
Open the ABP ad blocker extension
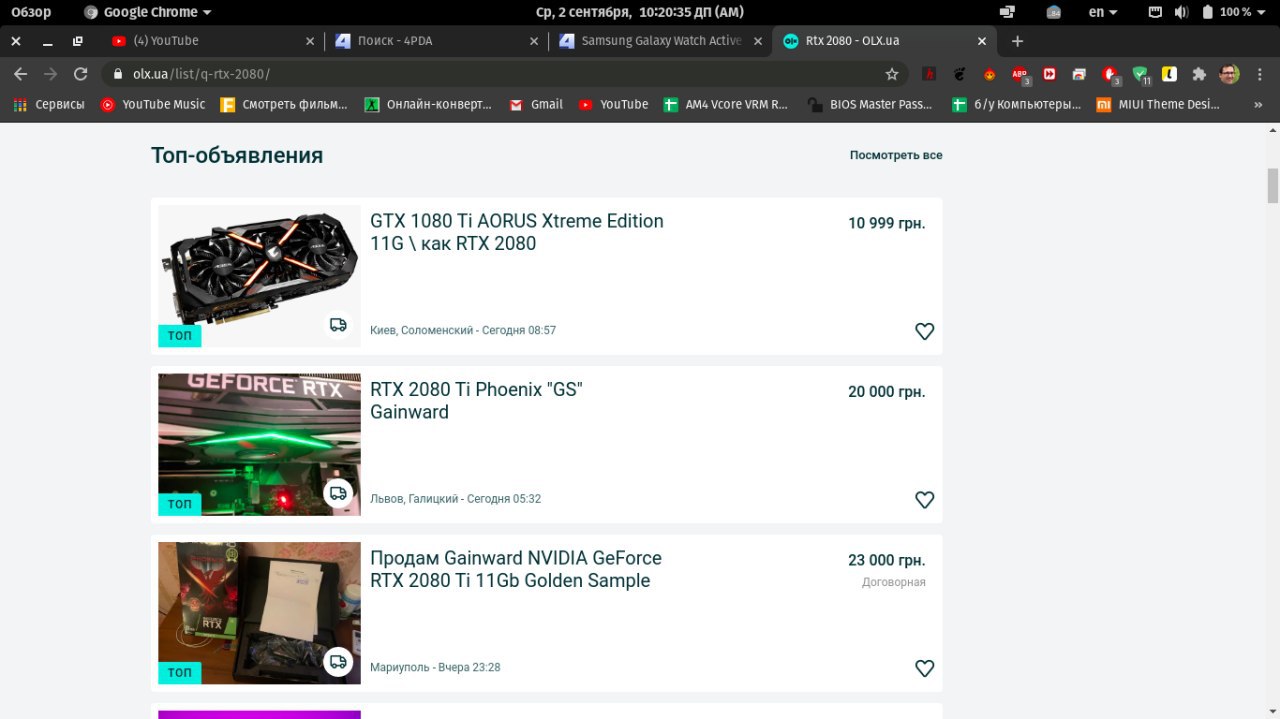coord(1019,74)
